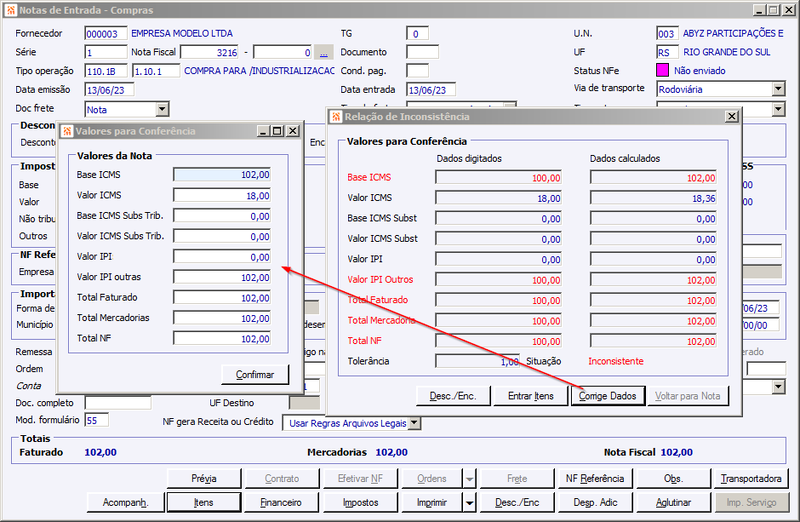Click the Base ICMS Dados digitados field 100,00
Viewport: 800px width, 522px height.
[498, 178]
